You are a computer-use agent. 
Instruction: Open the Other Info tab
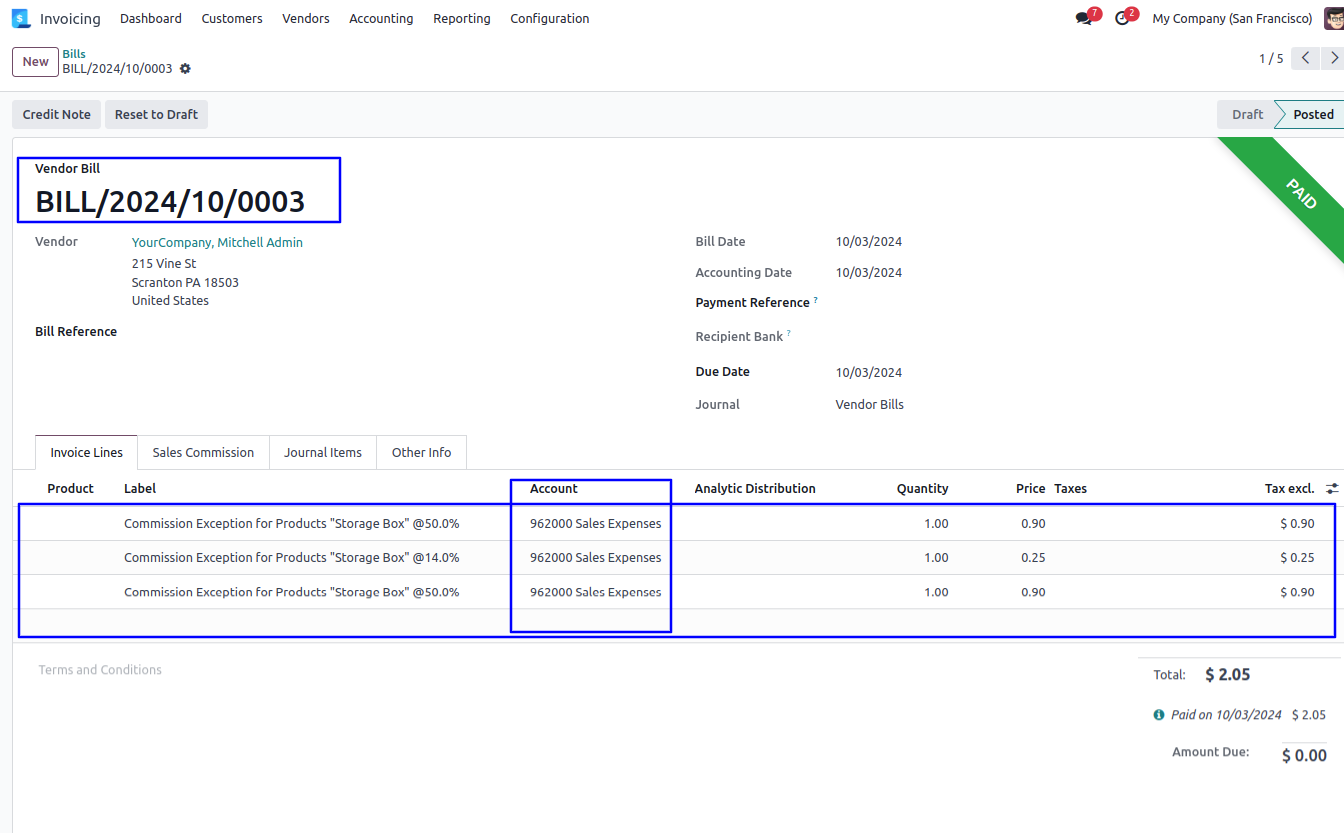421,453
